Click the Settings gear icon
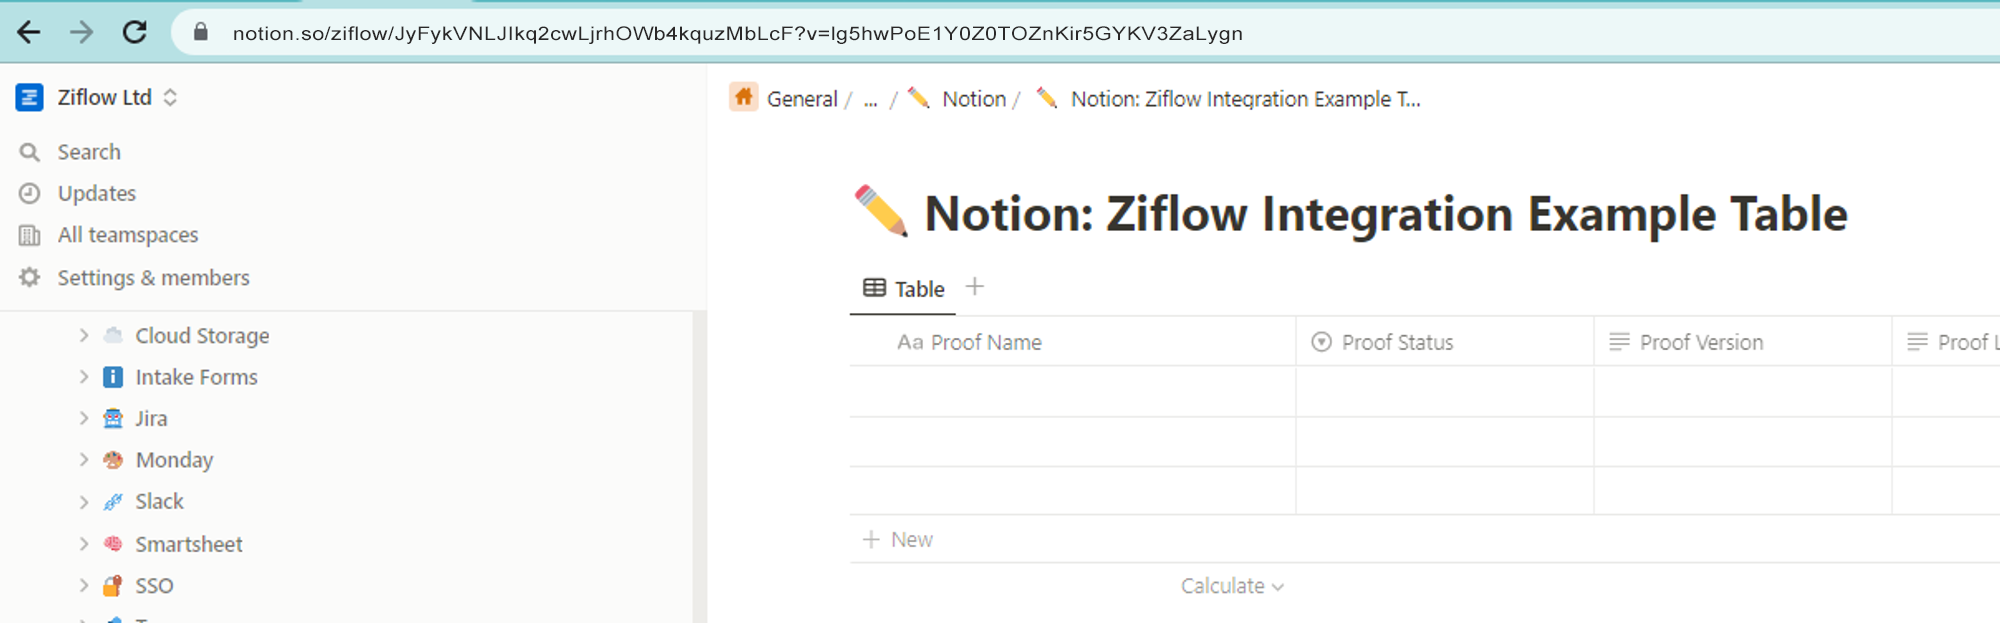Screen dimensions: 2000x623 30,277
